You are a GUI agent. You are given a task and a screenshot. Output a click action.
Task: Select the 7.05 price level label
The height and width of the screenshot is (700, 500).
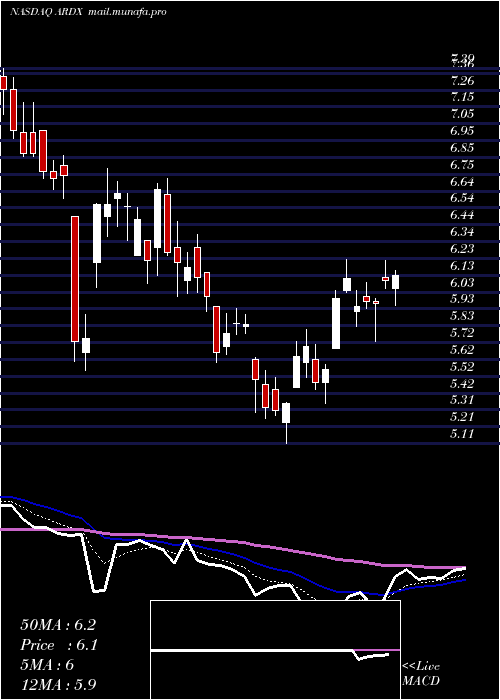tap(462, 114)
